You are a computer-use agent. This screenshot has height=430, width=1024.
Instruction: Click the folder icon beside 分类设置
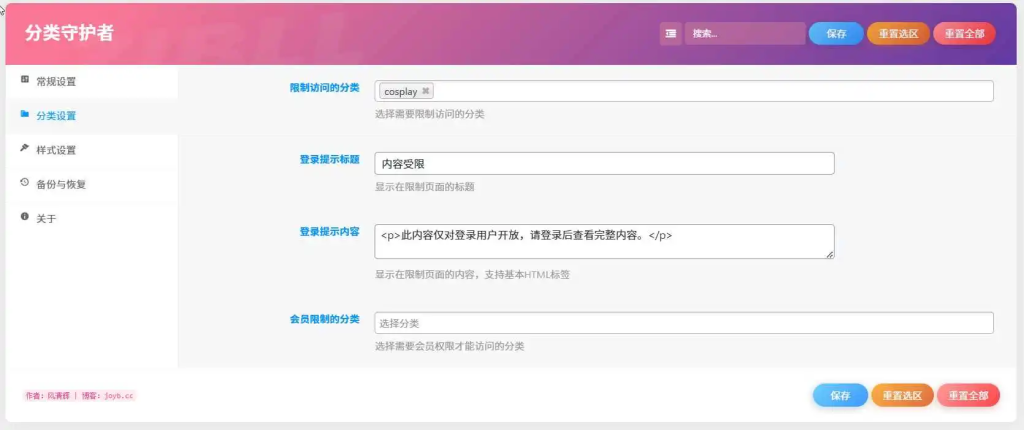(x=25, y=114)
